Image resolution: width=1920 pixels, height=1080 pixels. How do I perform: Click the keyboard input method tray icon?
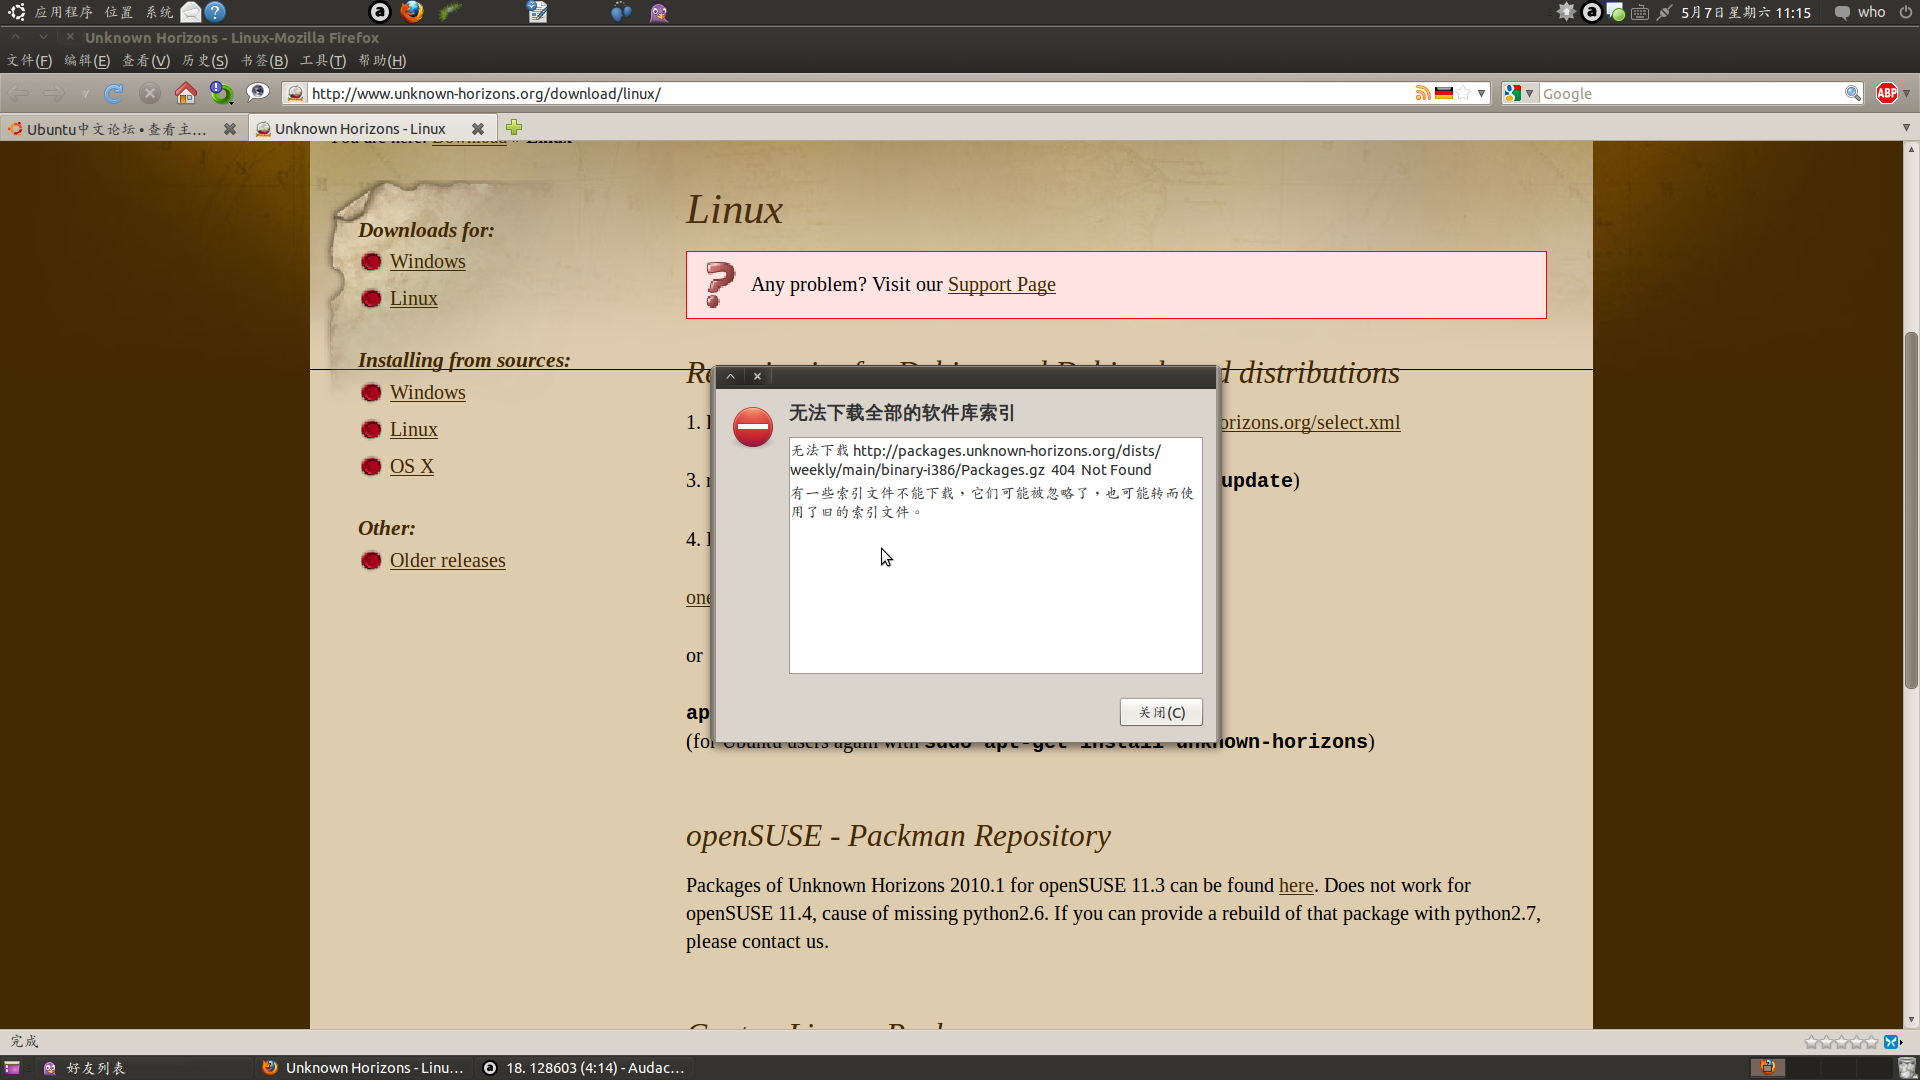(1640, 12)
